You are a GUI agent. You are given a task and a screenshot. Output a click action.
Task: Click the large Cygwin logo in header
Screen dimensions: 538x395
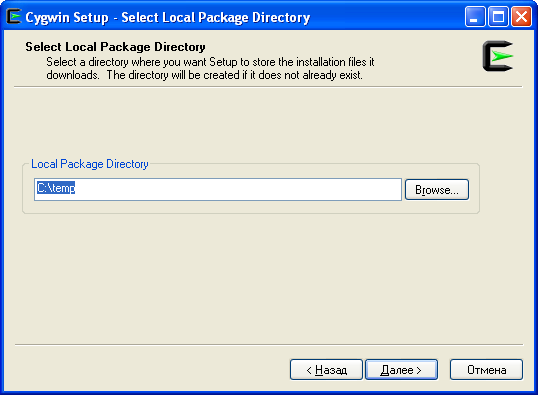coord(498,56)
